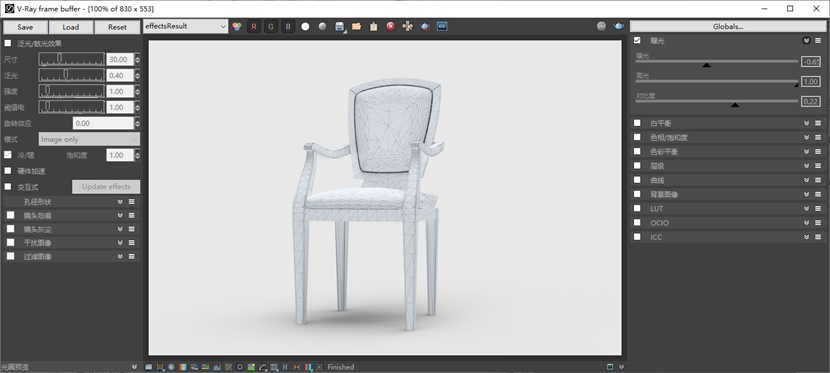Toggle the background image icon in status bar
Viewport: 830px width, 373px height.
251,367
